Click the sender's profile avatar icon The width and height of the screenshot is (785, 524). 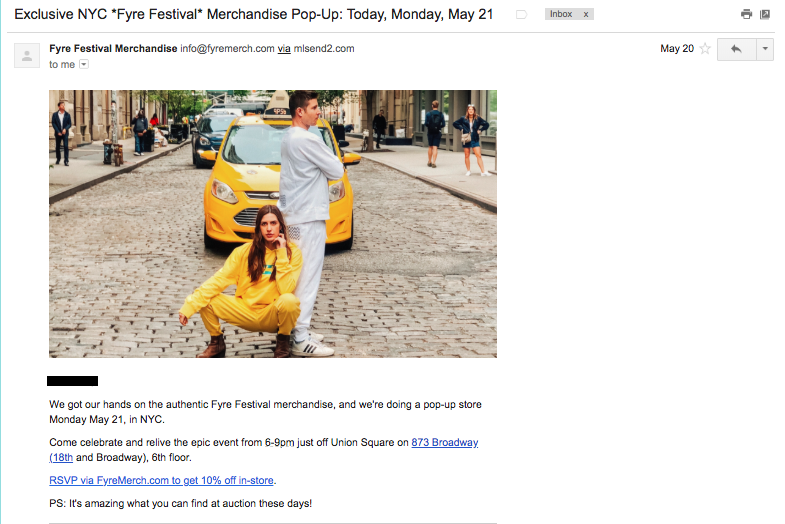coord(27,56)
